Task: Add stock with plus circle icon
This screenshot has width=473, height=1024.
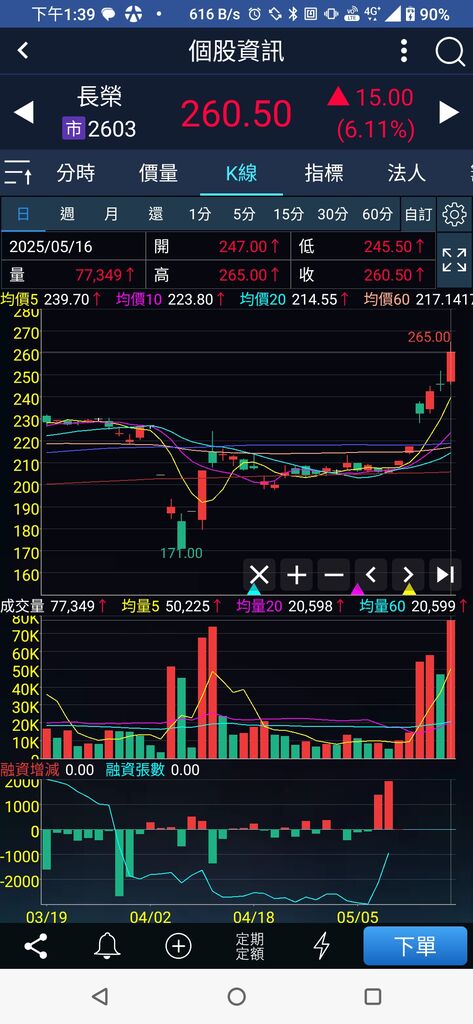Action: point(178,946)
